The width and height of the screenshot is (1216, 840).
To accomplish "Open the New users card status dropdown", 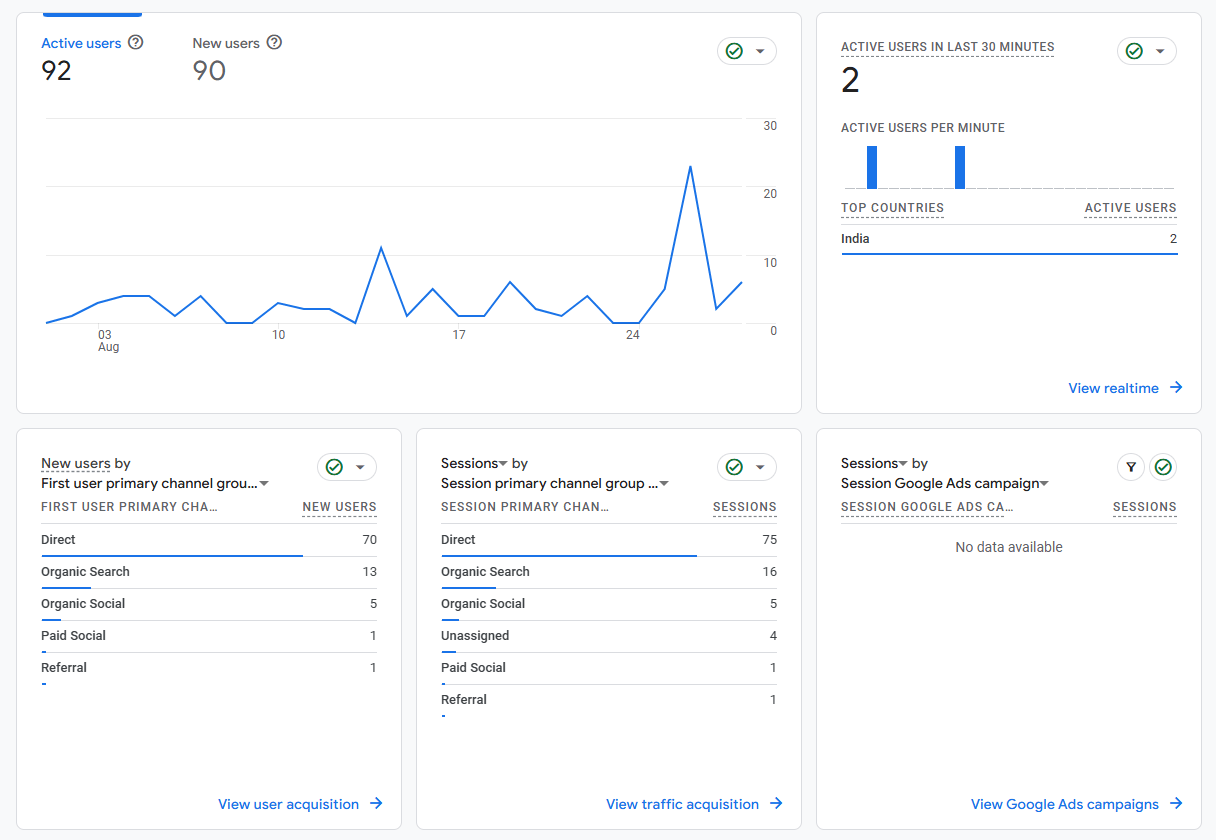I will (347, 467).
